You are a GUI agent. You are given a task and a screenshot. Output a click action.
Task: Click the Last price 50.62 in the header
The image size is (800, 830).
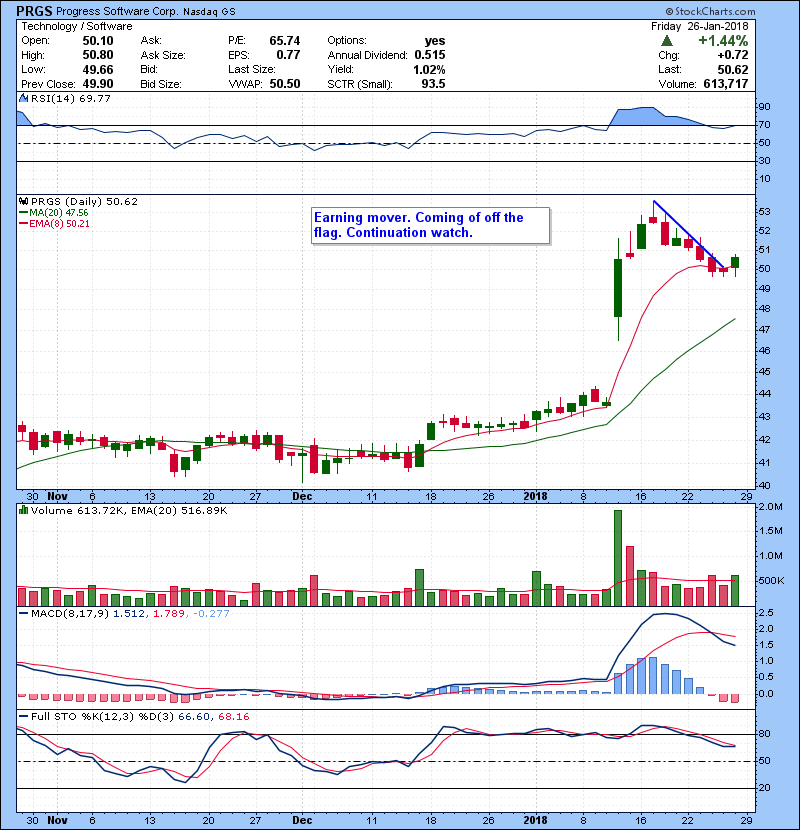click(x=733, y=69)
